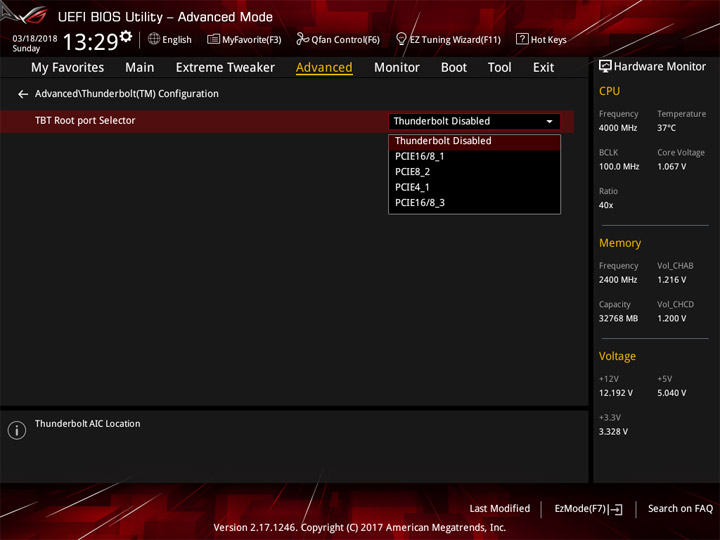The width and height of the screenshot is (720, 540).
Task: Choose PCIE16/8_3 from the list
Action: pos(474,203)
